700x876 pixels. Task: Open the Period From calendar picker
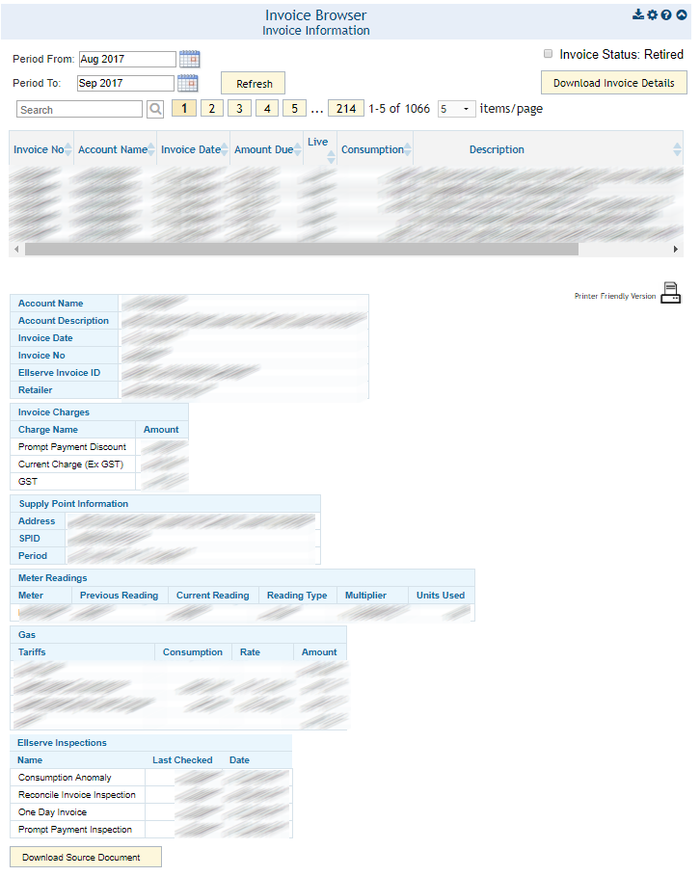189,59
